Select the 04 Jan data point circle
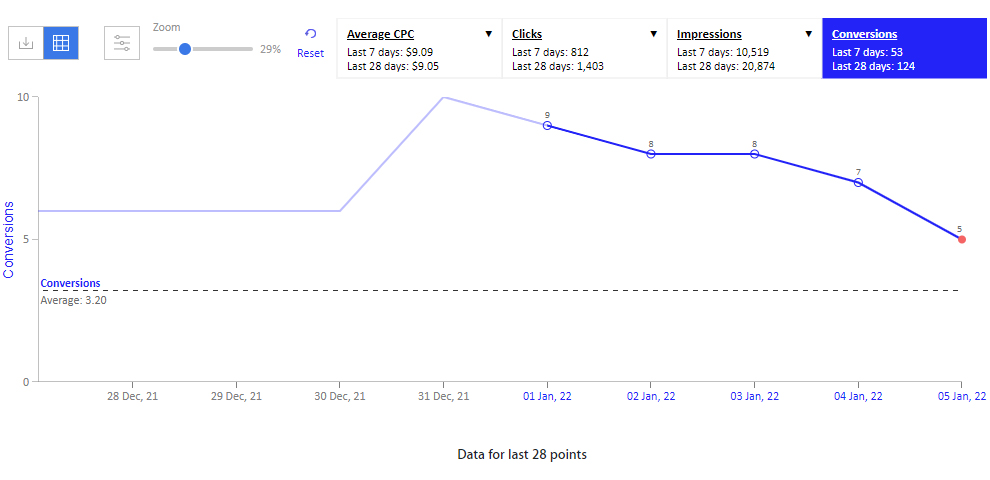 coord(858,183)
